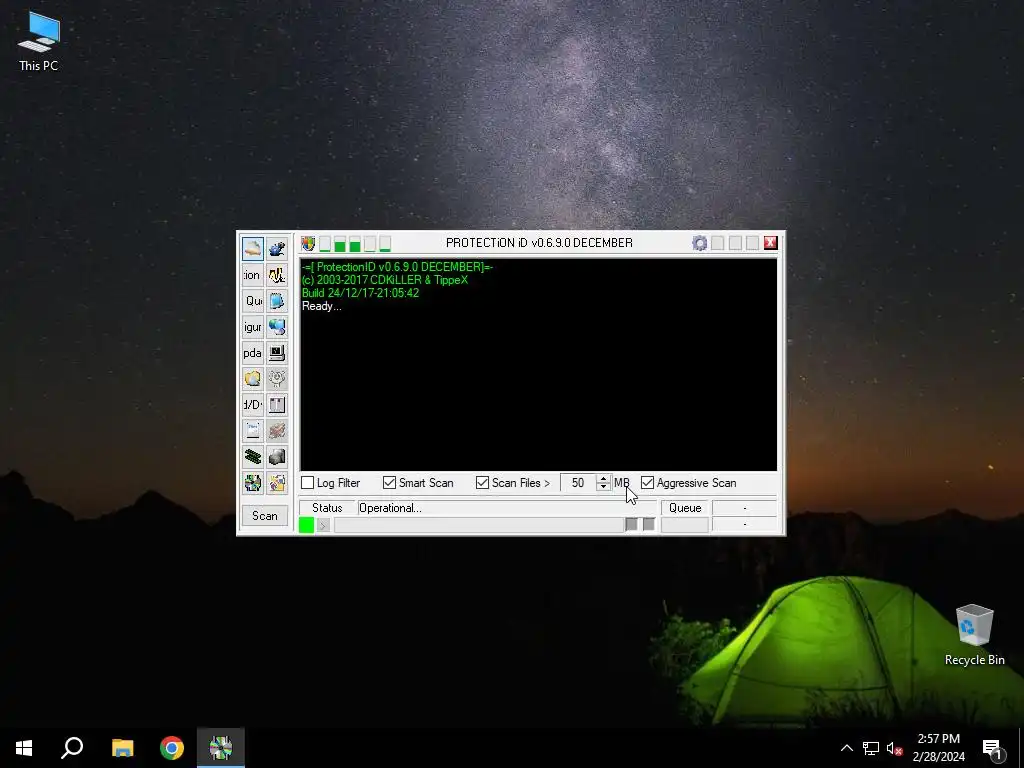This screenshot has height=768, width=1024.
Task: Click the truncated 'Qu' sidebar button
Action: (253, 301)
